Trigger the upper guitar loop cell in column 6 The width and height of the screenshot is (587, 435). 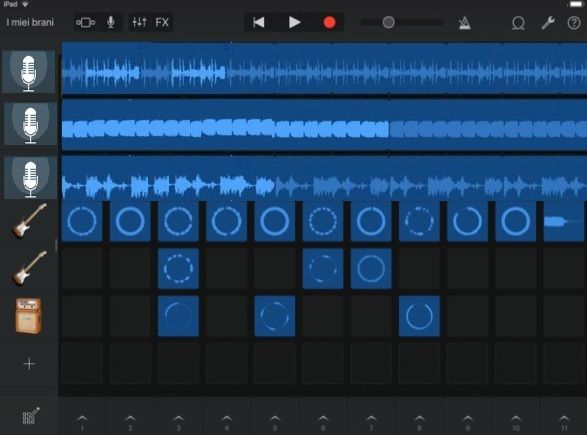click(323, 221)
